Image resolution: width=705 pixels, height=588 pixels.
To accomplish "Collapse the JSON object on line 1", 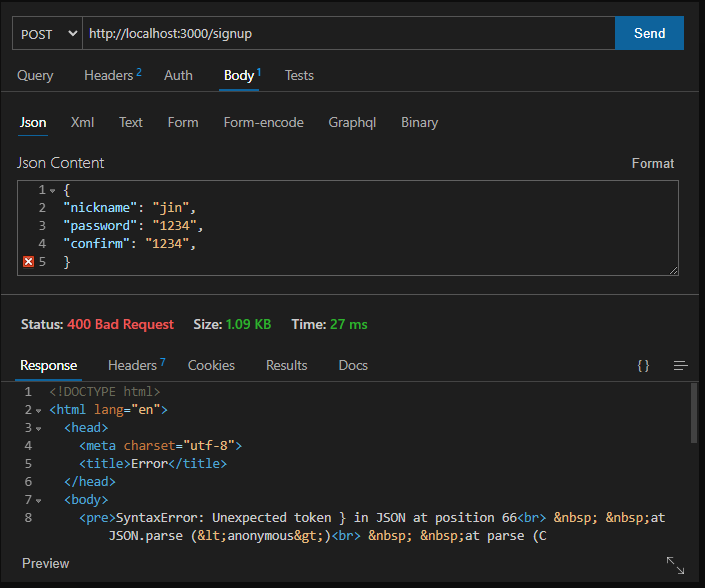I will pyautogui.click(x=53, y=191).
